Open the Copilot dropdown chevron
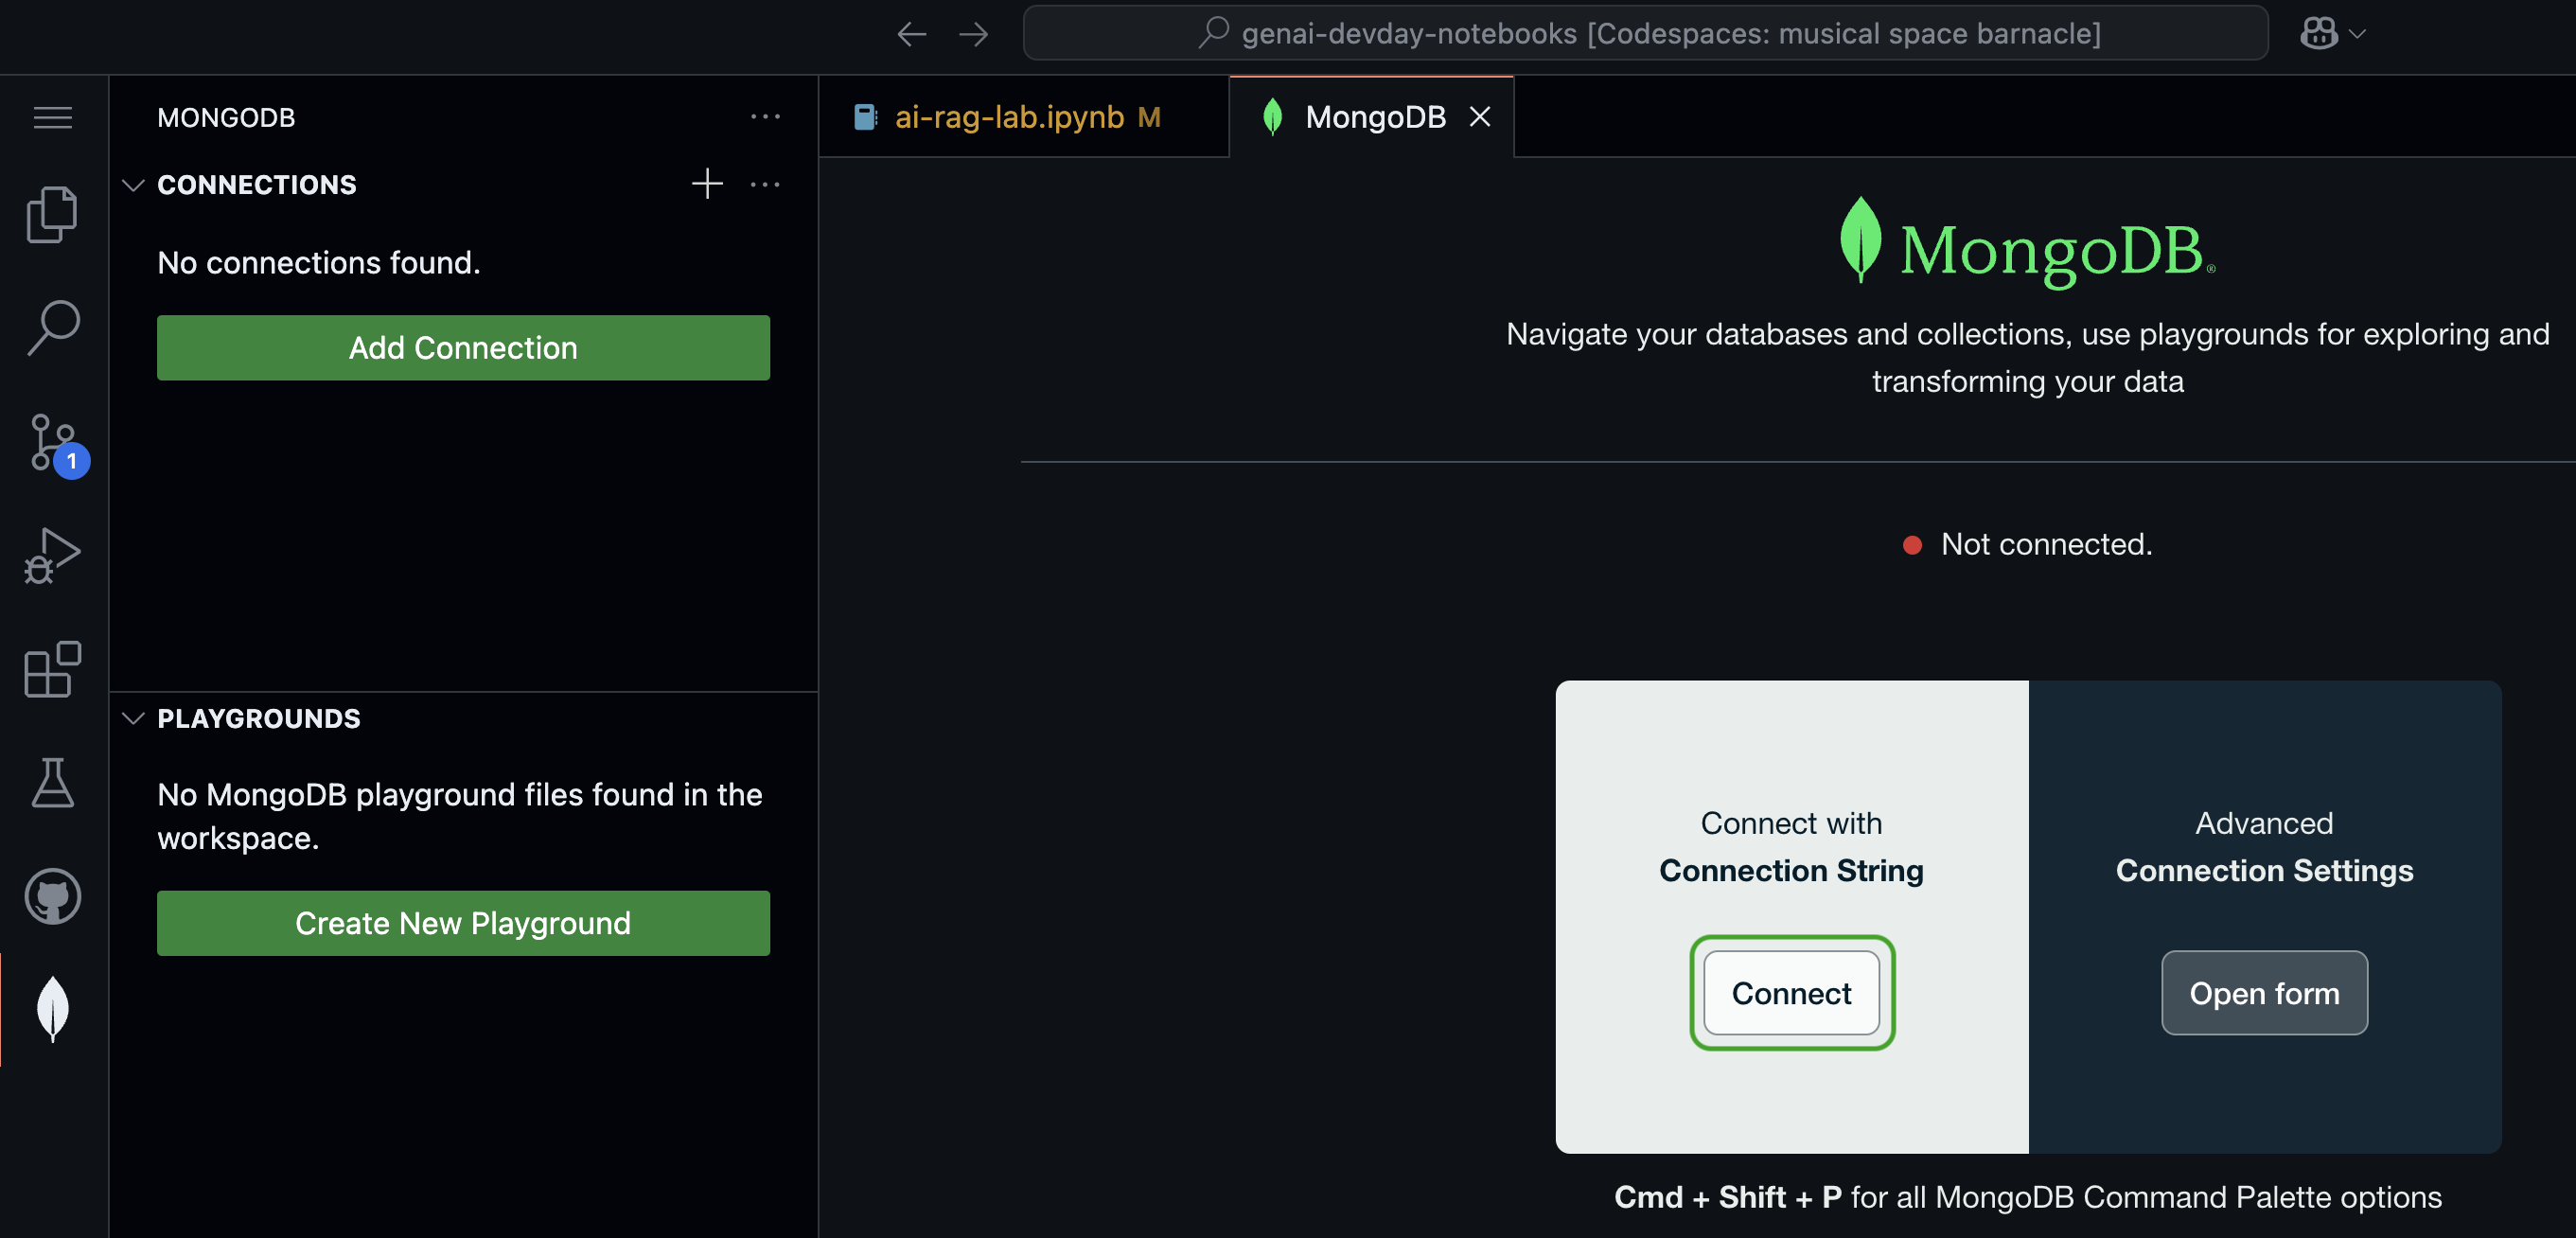This screenshot has width=2576, height=1238. click(2357, 34)
